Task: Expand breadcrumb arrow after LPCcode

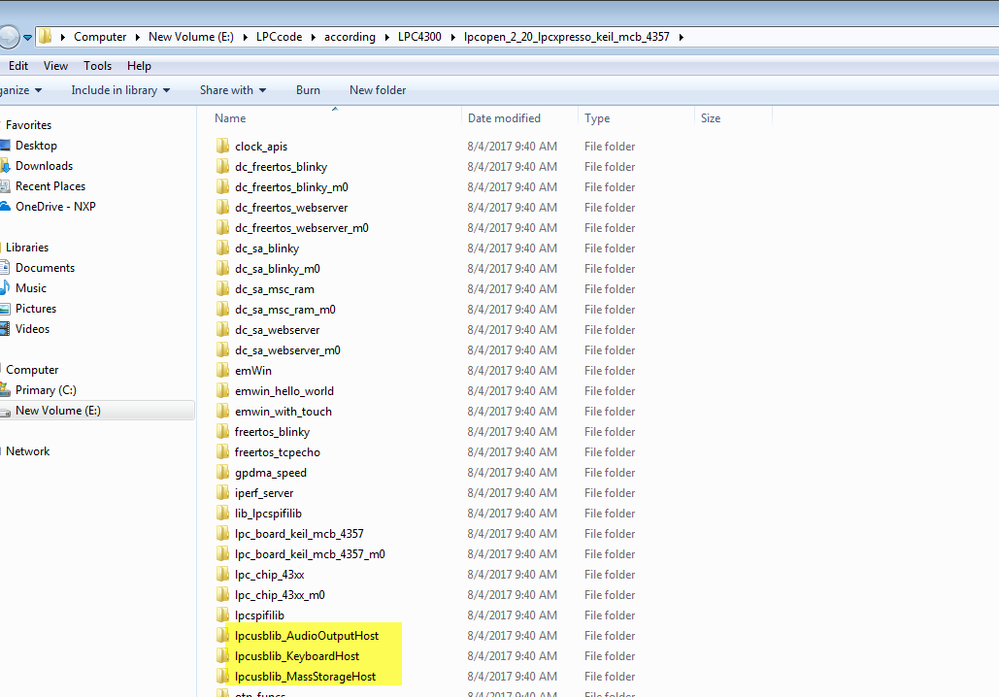Action: pyautogui.click(x=313, y=37)
